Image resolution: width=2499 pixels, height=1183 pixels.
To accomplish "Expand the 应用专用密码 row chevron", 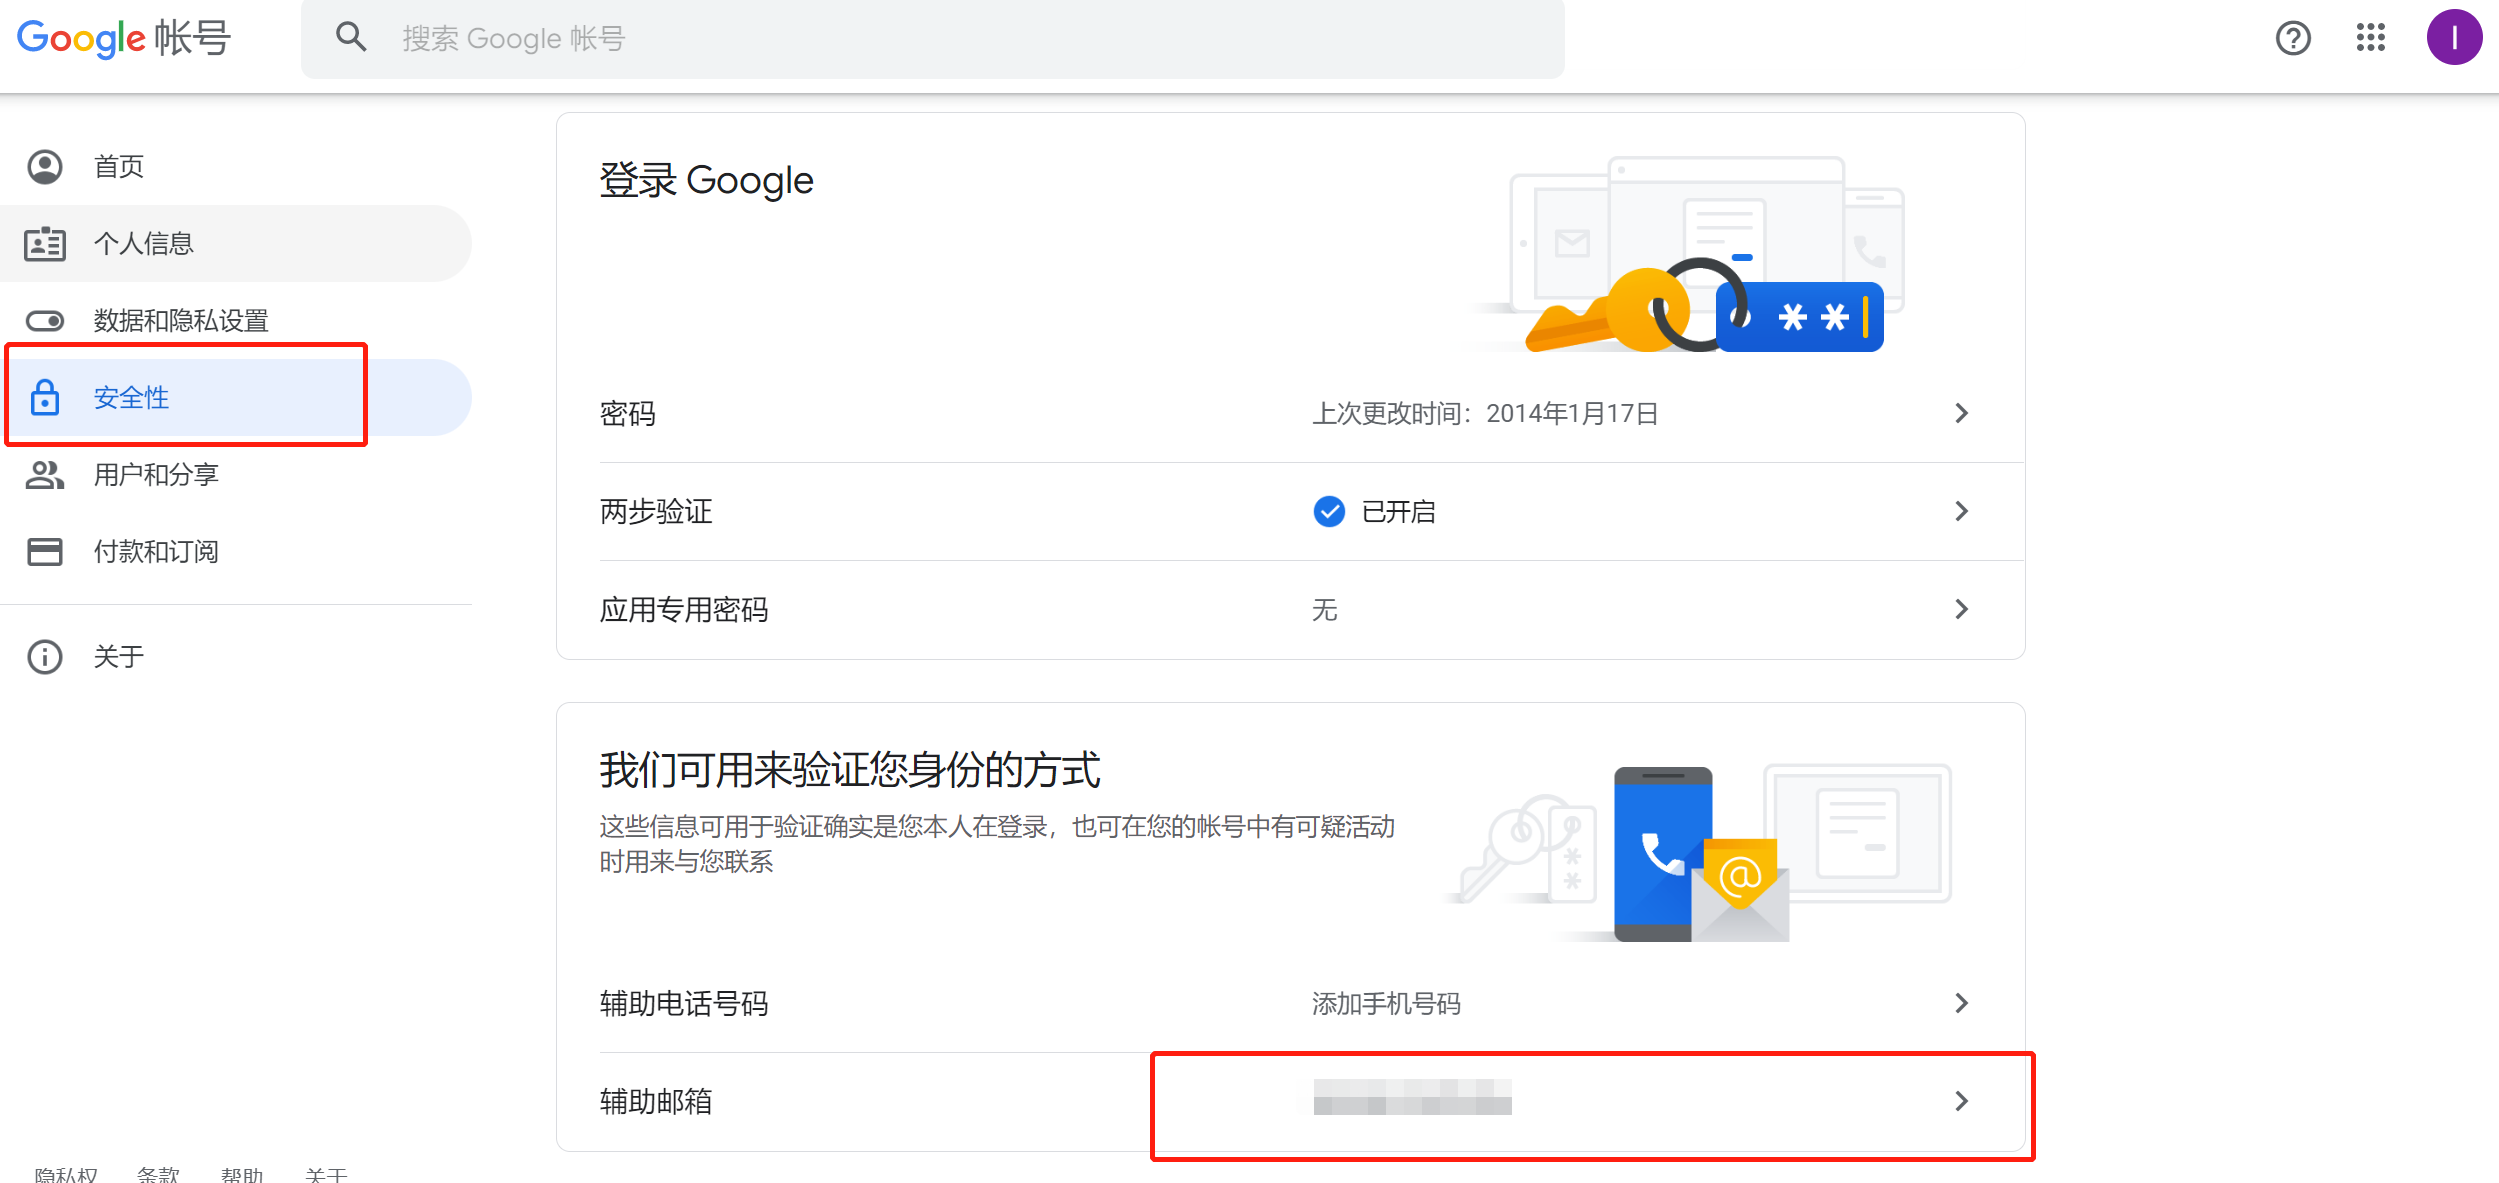I will pos(1961,609).
